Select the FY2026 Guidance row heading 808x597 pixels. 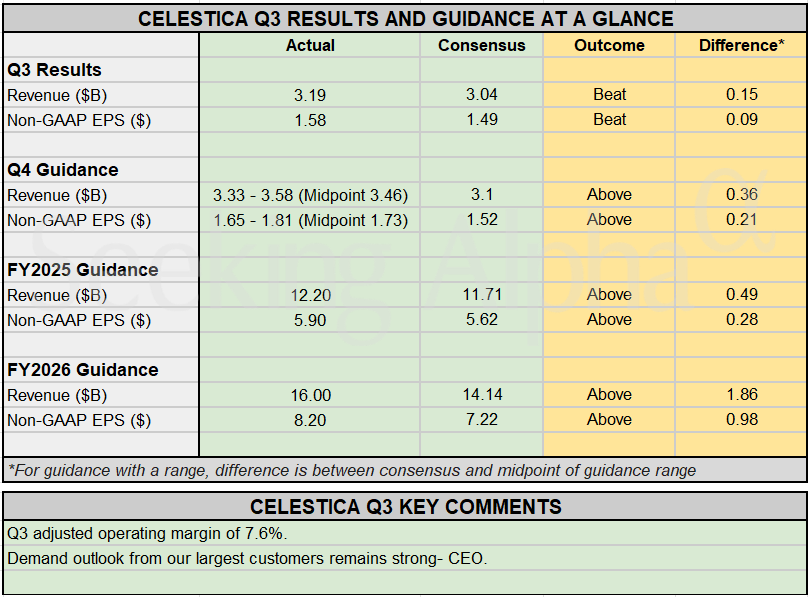click(82, 370)
